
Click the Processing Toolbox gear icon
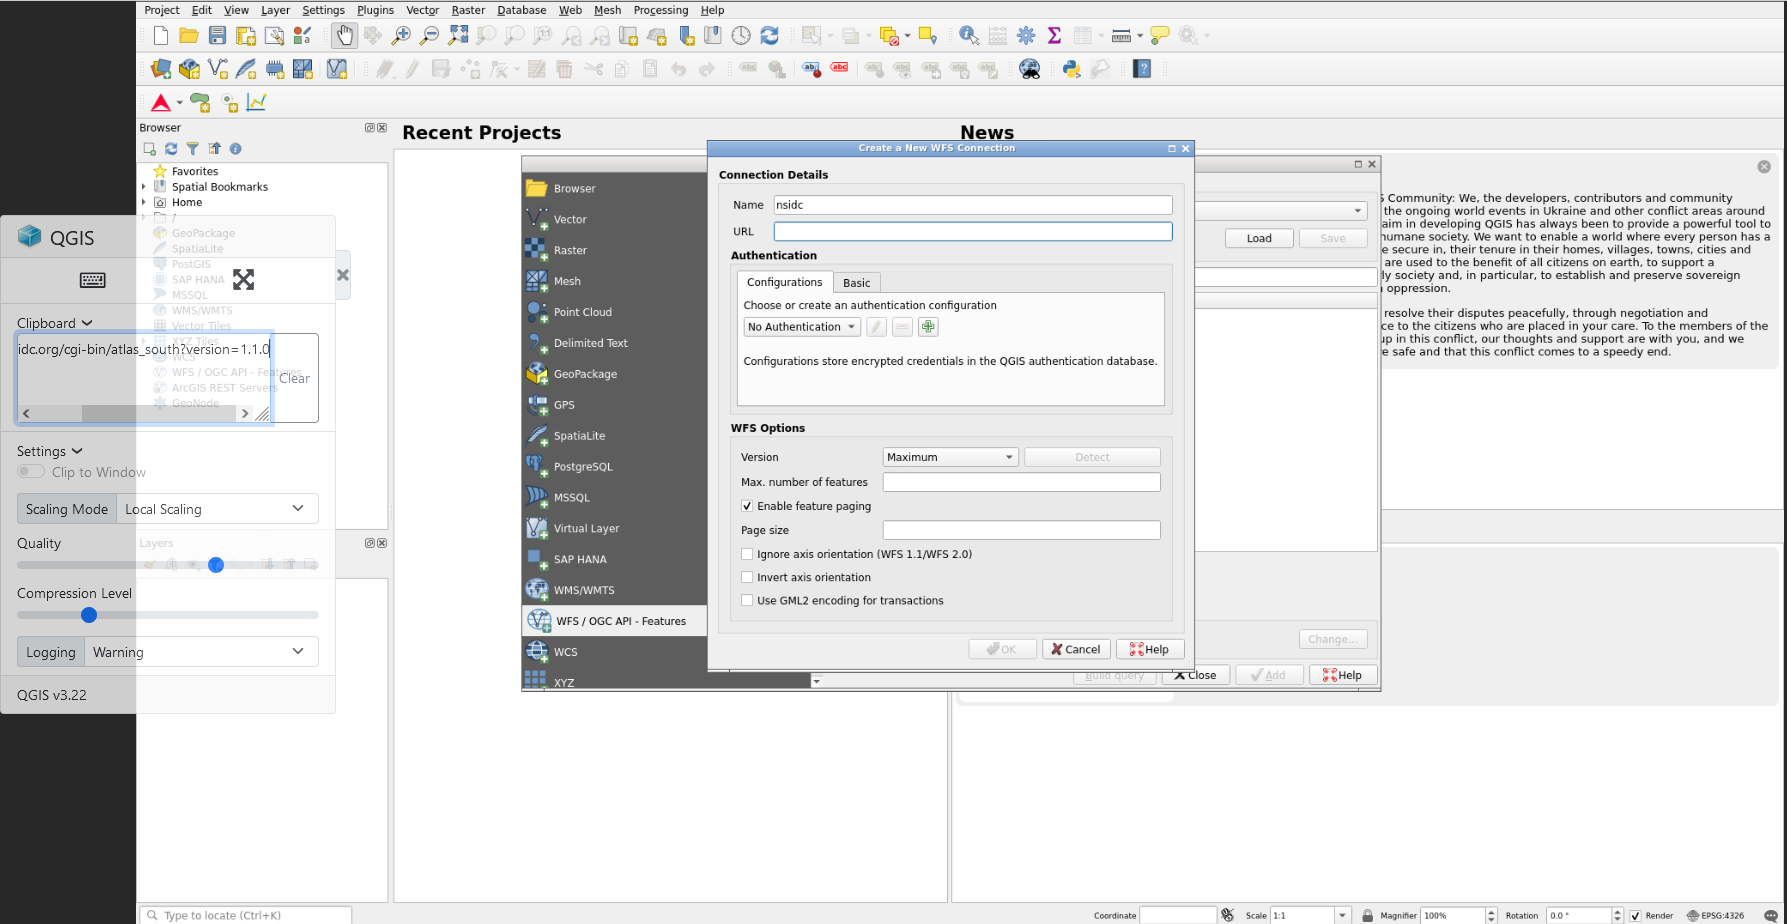(x=1026, y=36)
